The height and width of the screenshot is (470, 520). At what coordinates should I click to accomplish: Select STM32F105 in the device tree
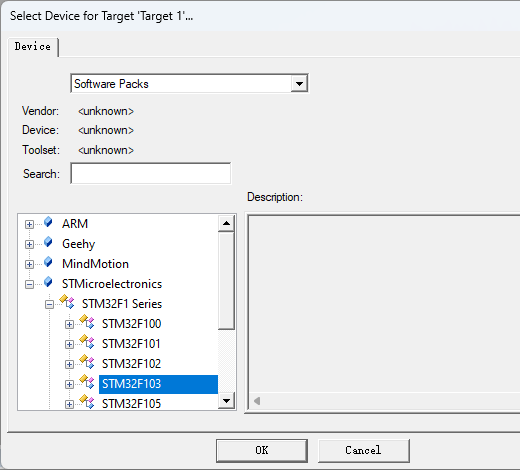pyautogui.click(x=131, y=404)
